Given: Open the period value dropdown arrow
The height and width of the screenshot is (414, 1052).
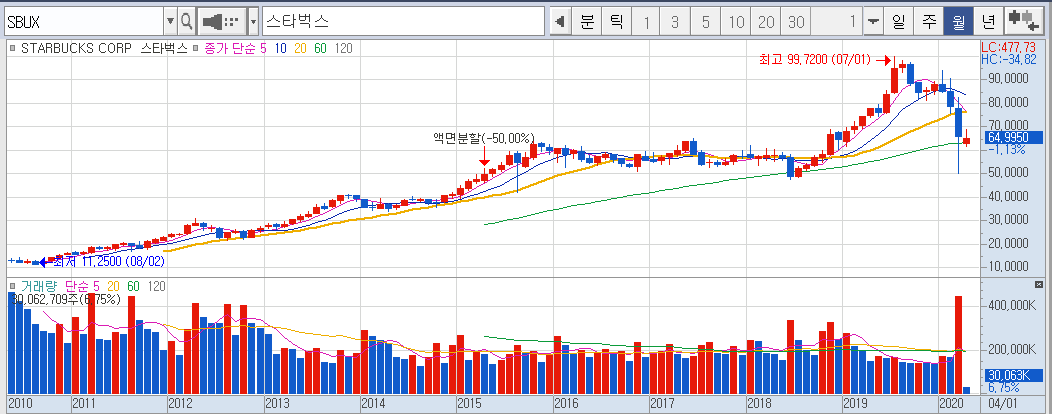Looking at the screenshot, I should coord(872,21).
